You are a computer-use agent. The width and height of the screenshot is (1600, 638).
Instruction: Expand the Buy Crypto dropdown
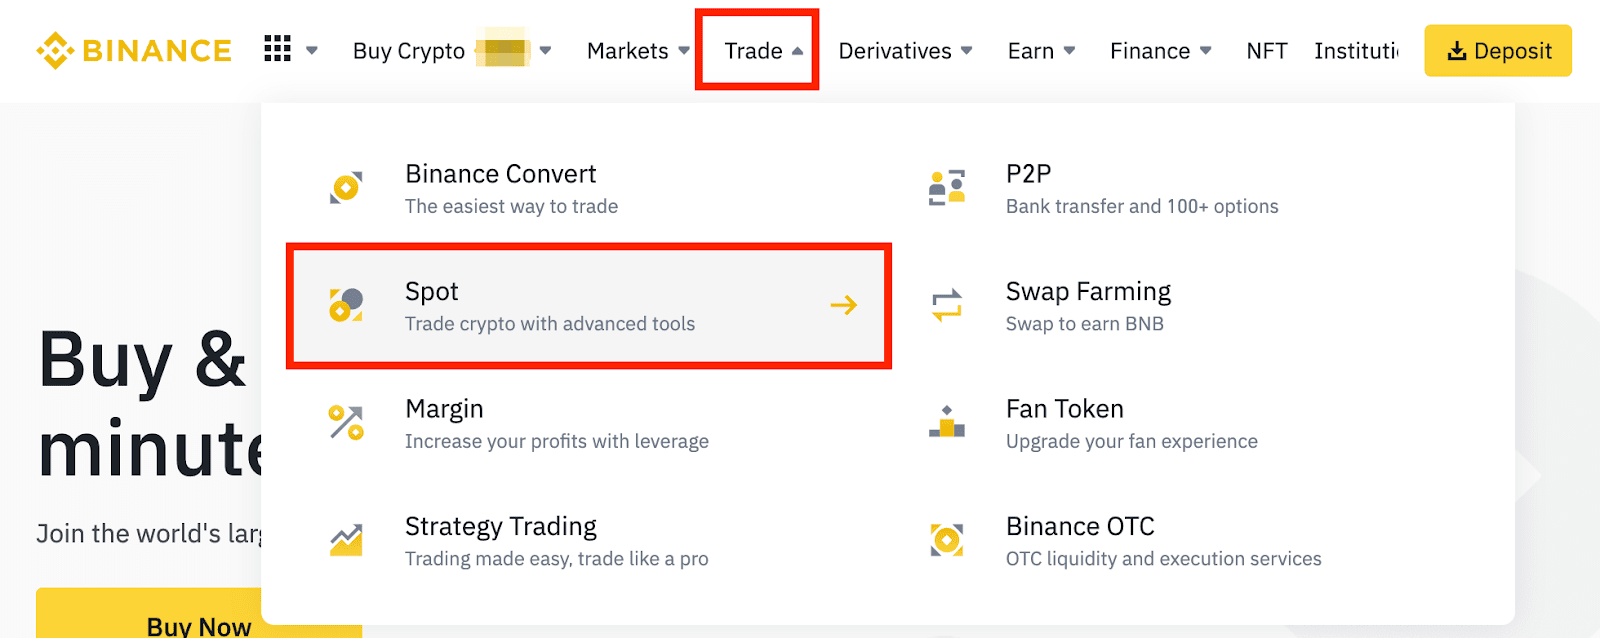point(545,50)
